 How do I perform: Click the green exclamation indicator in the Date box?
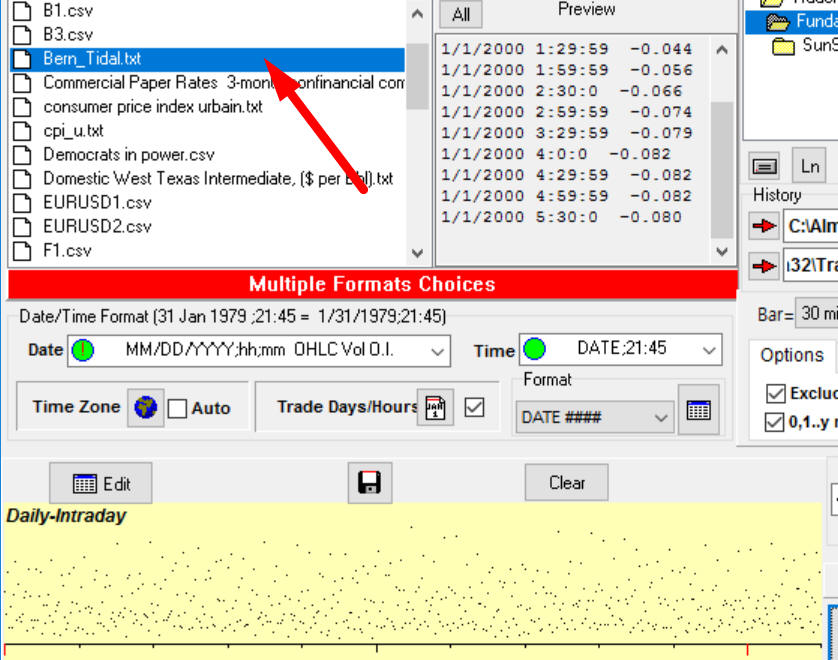tap(83, 350)
